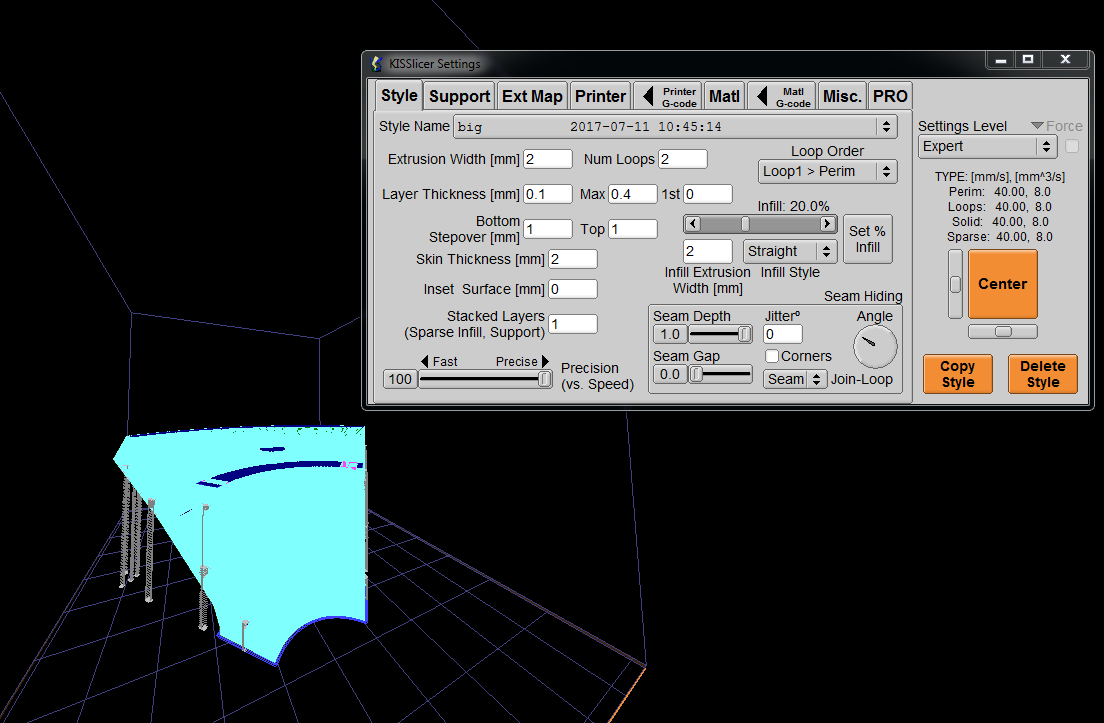Click the Infill Extrusion Width field
Image resolution: width=1104 pixels, height=723 pixels.
click(708, 251)
